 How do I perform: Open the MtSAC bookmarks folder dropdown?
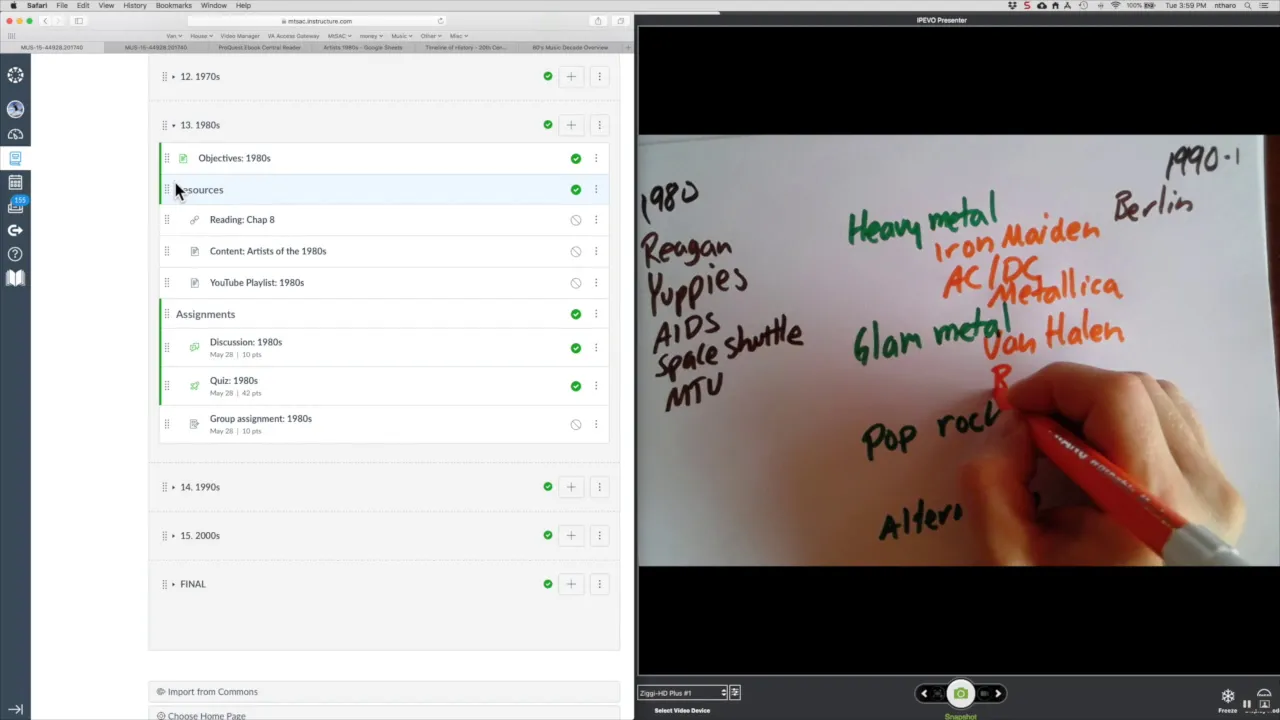339,36
